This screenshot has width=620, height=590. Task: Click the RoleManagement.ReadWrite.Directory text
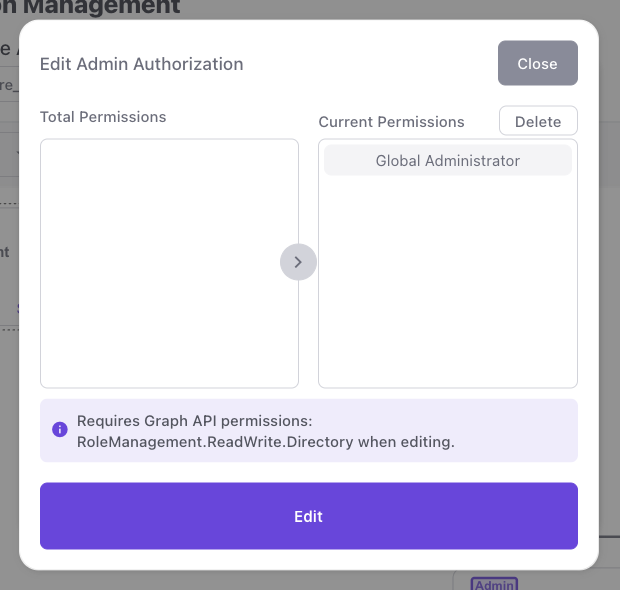(214, 441)
